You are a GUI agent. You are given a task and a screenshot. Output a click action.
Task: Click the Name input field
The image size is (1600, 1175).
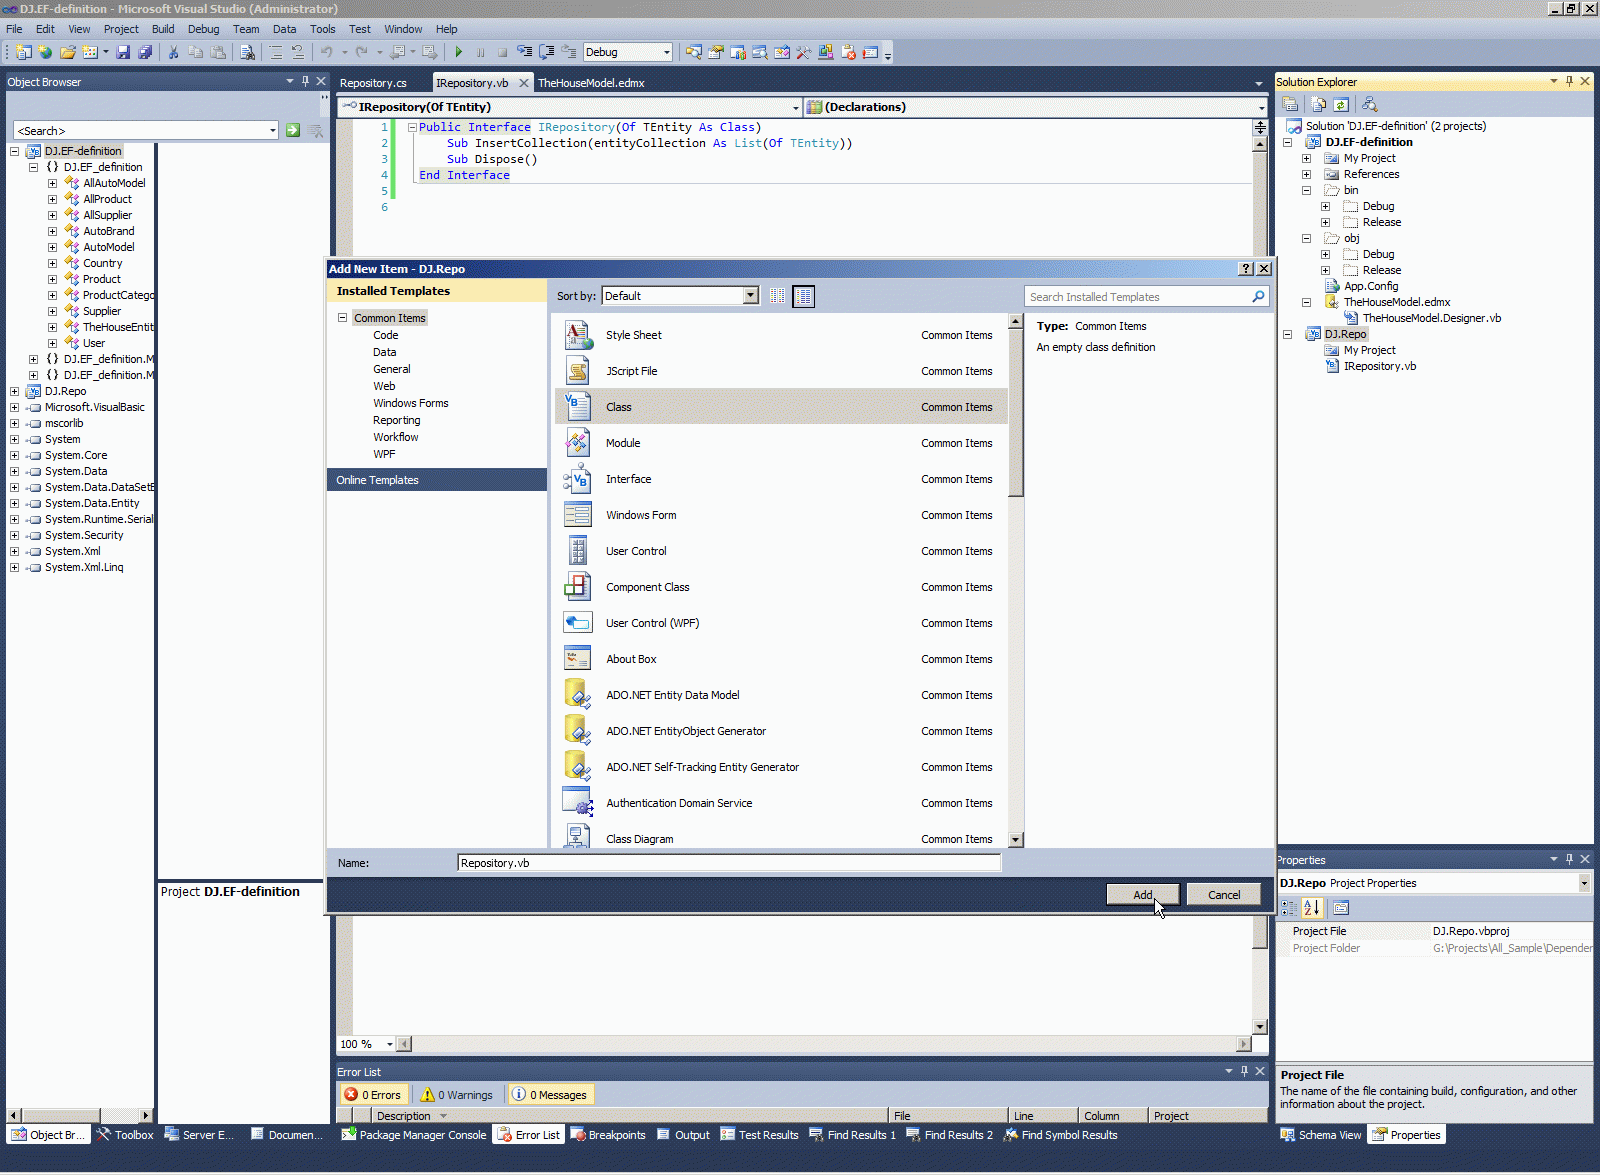tap(729, 863)
